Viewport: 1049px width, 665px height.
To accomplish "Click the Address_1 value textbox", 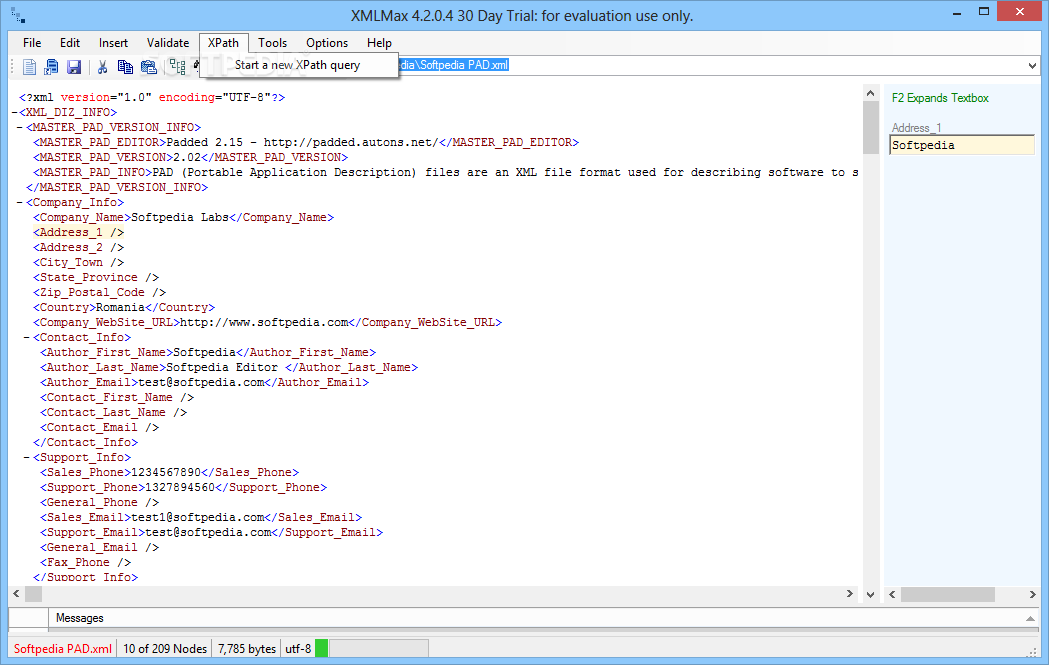I will point(962,145).
